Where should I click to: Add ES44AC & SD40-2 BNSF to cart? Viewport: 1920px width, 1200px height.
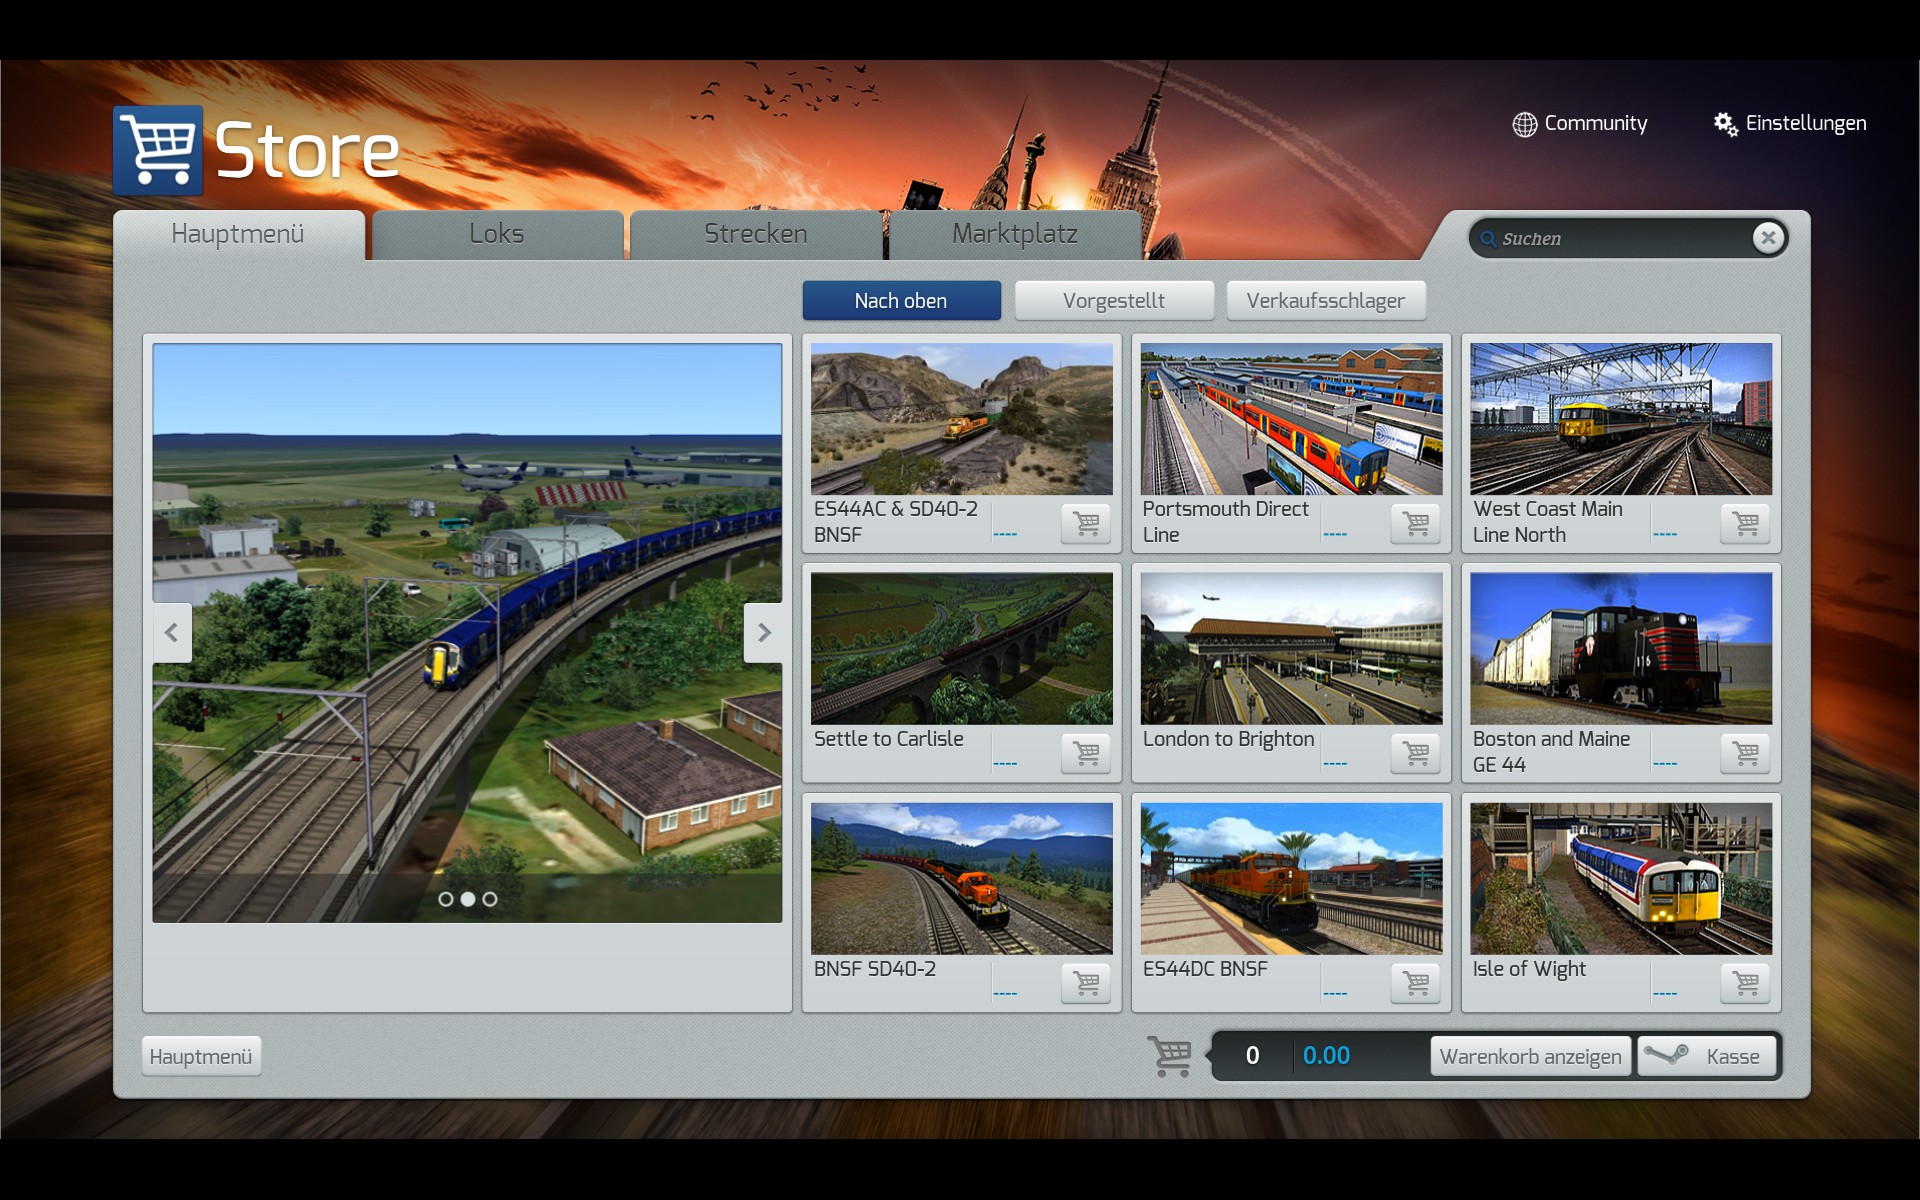pyautogui.click(x=1086, y=523)
